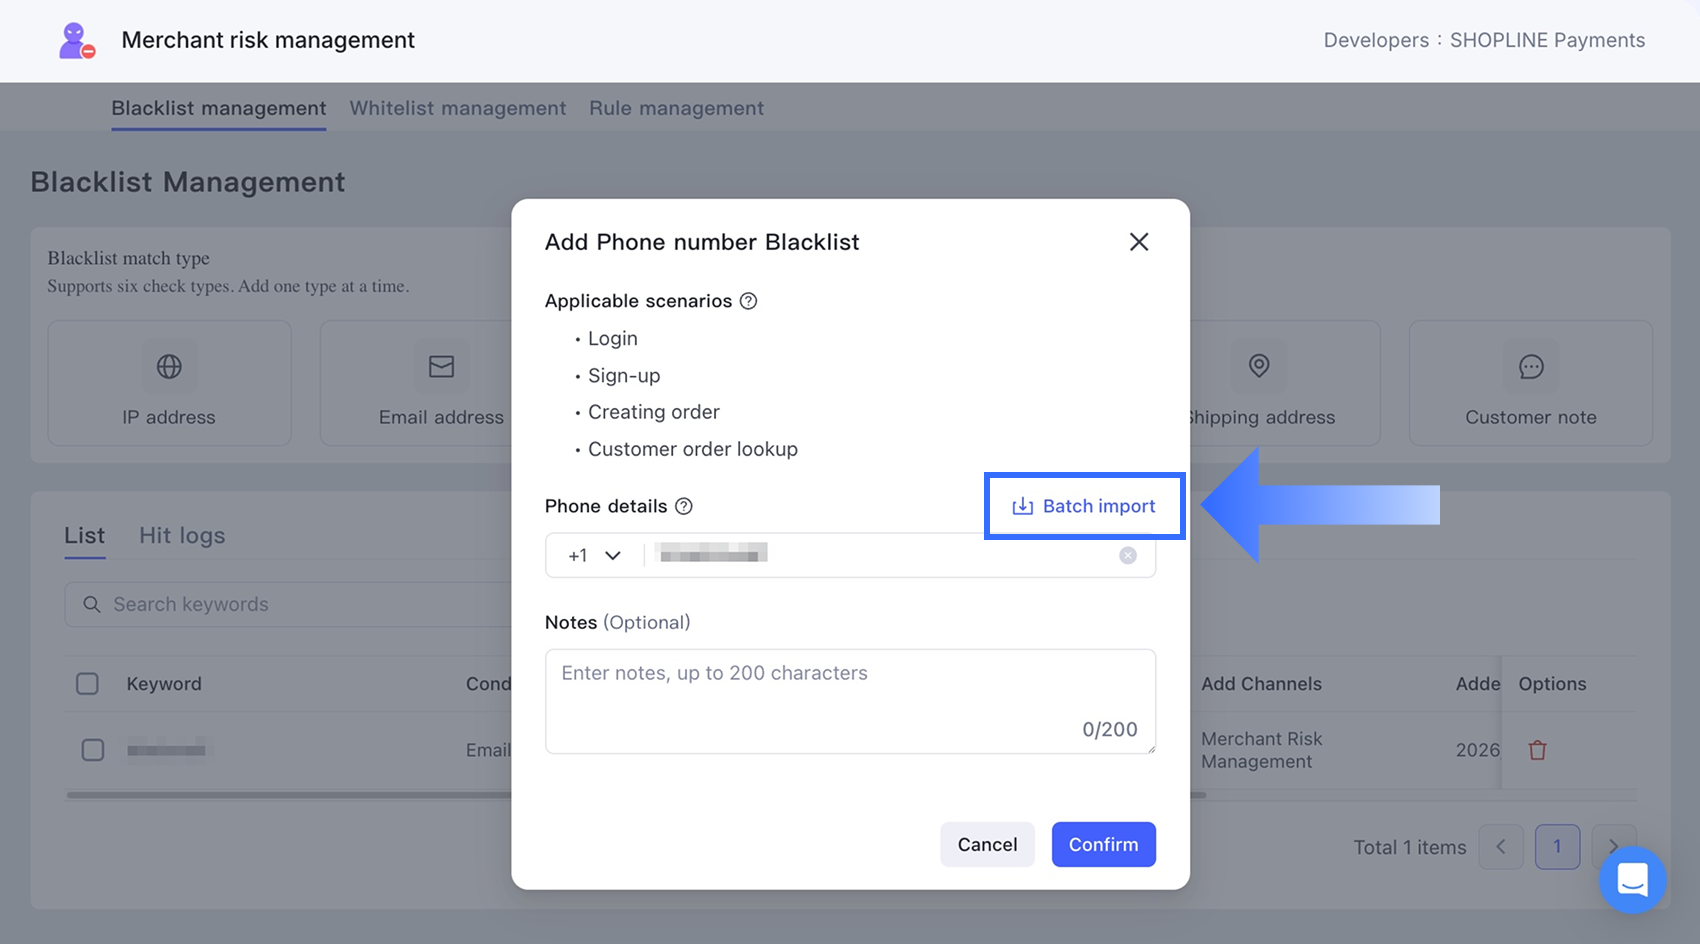Screen dimensions: 1700x944
Task: Confirm adding the phone number blacklist
Action: coord(1103,844)
